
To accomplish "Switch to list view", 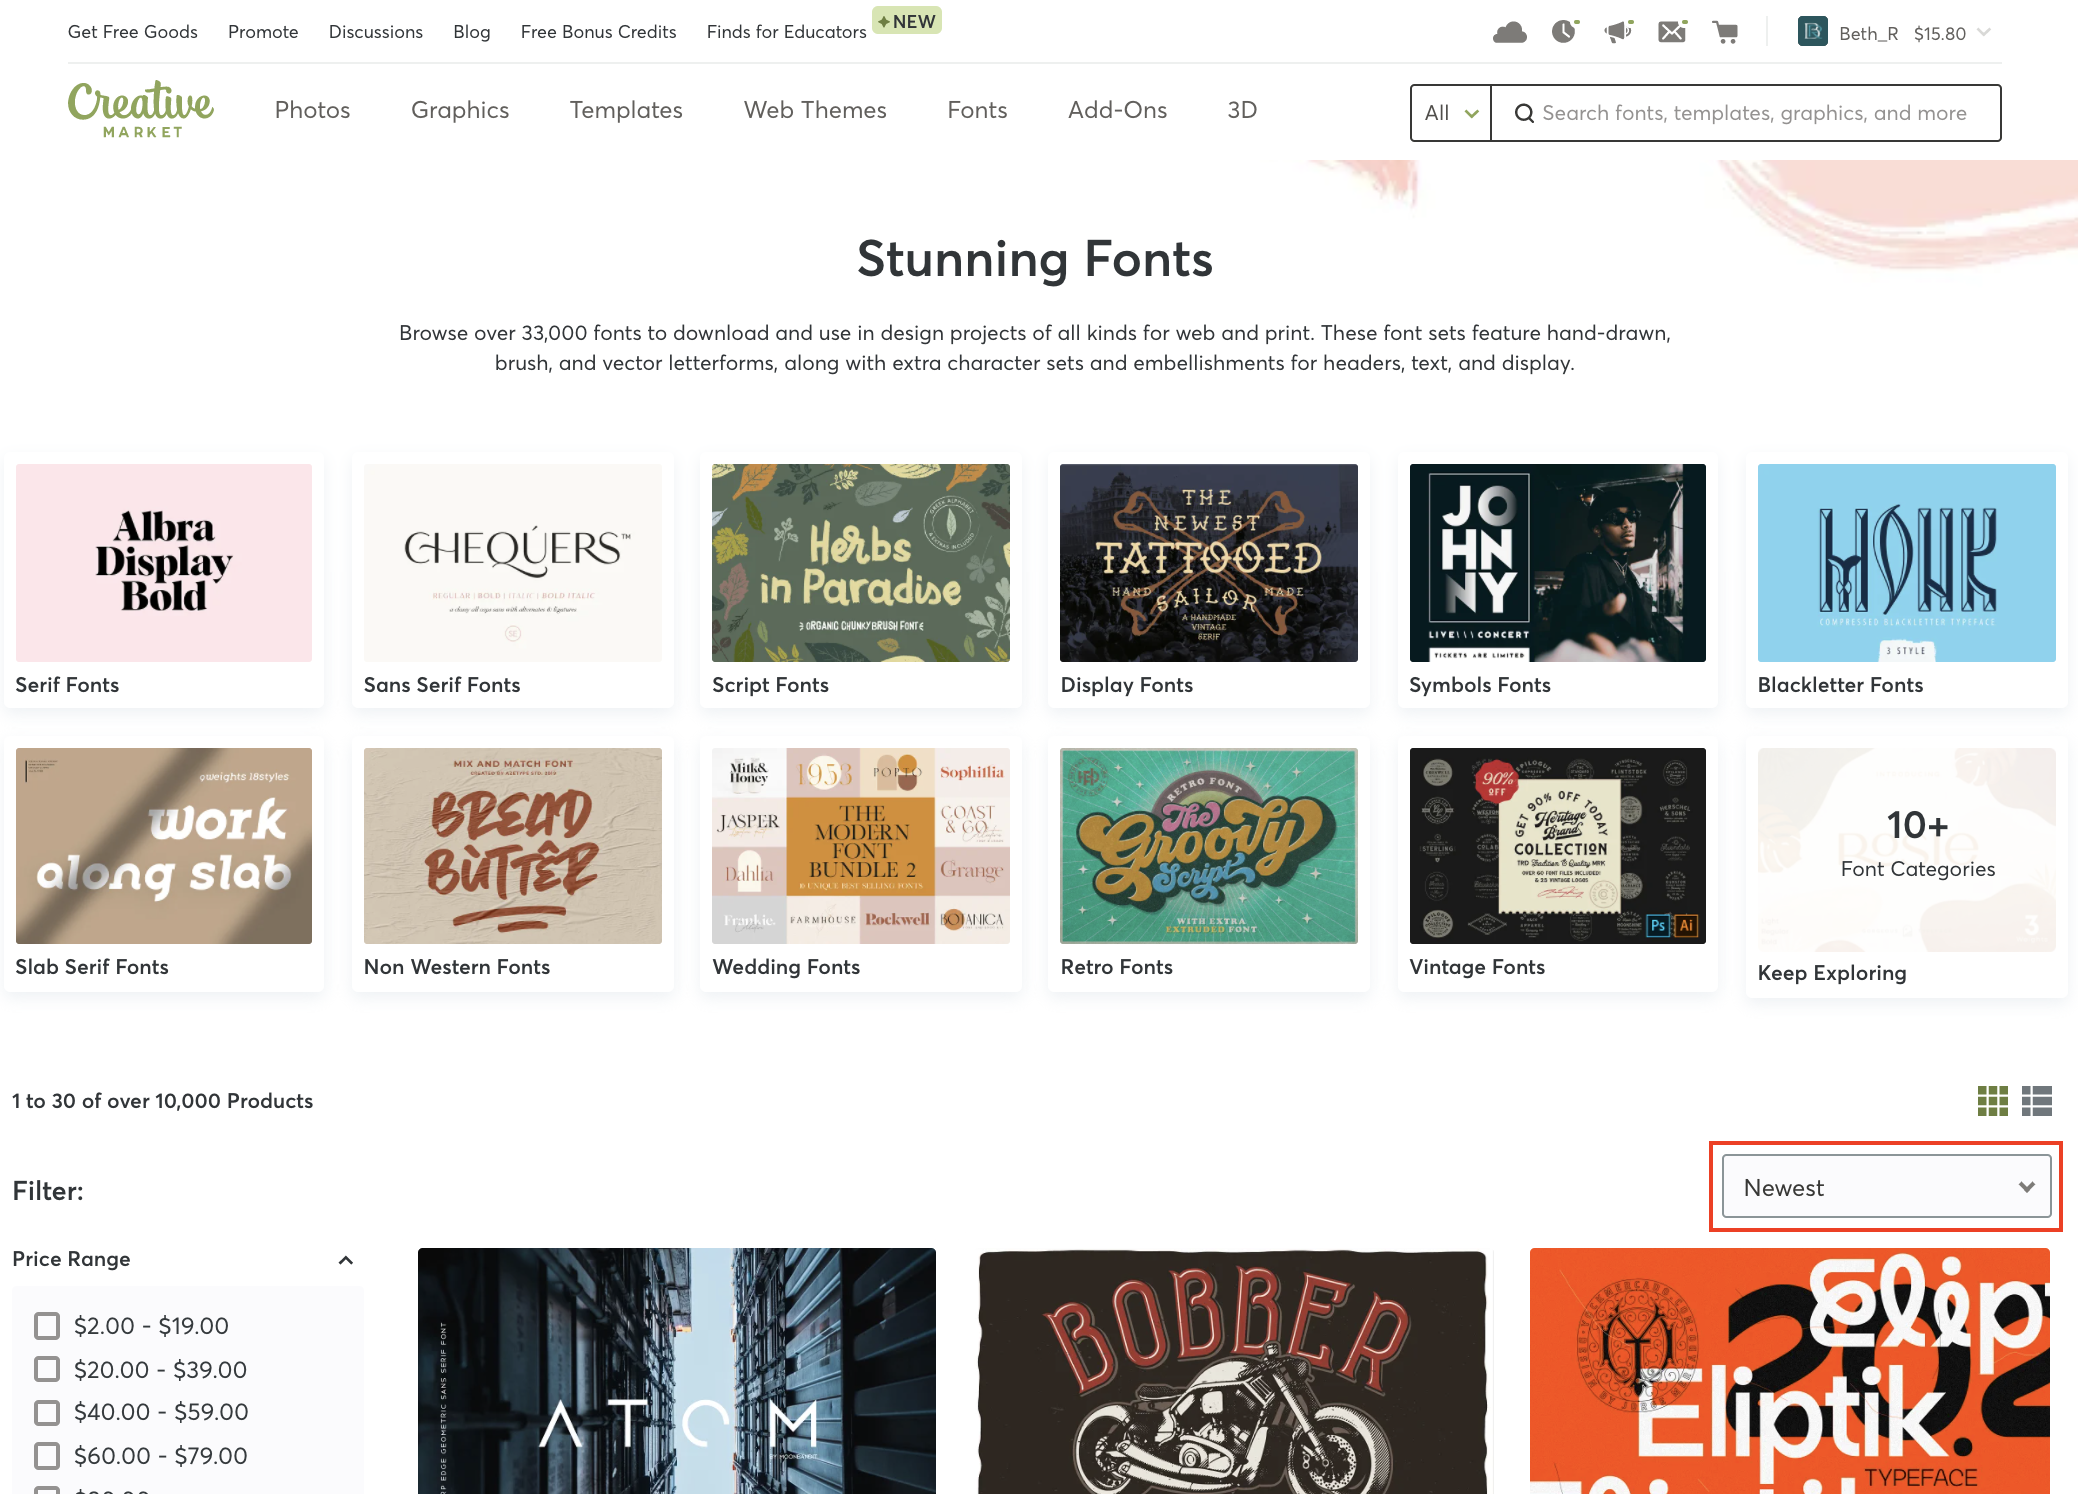I will (2037, 1101).
